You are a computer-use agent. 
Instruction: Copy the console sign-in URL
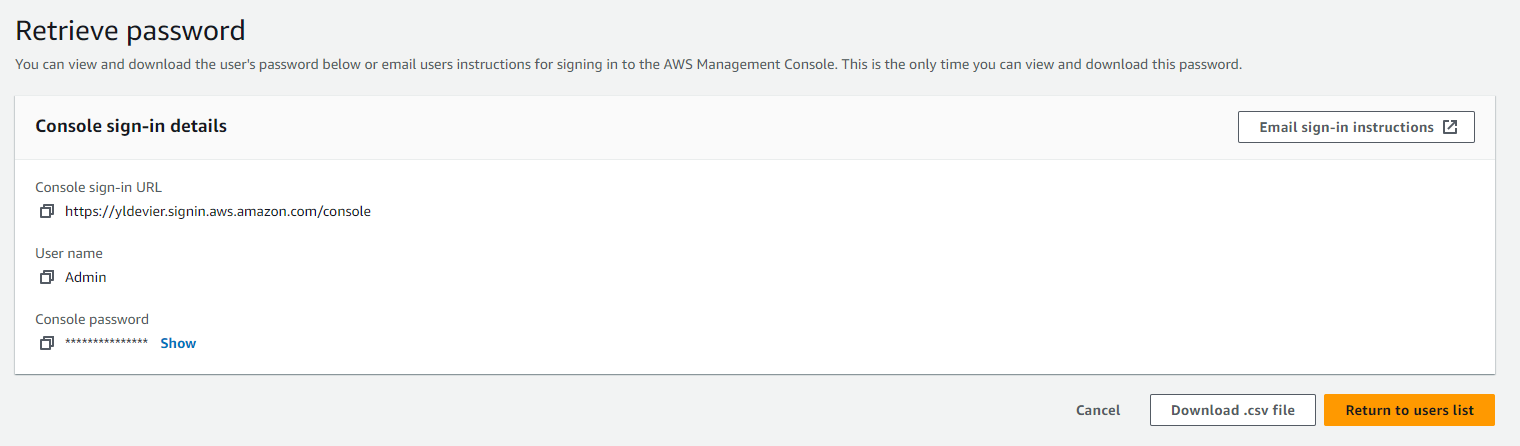(x=46, y=212)
